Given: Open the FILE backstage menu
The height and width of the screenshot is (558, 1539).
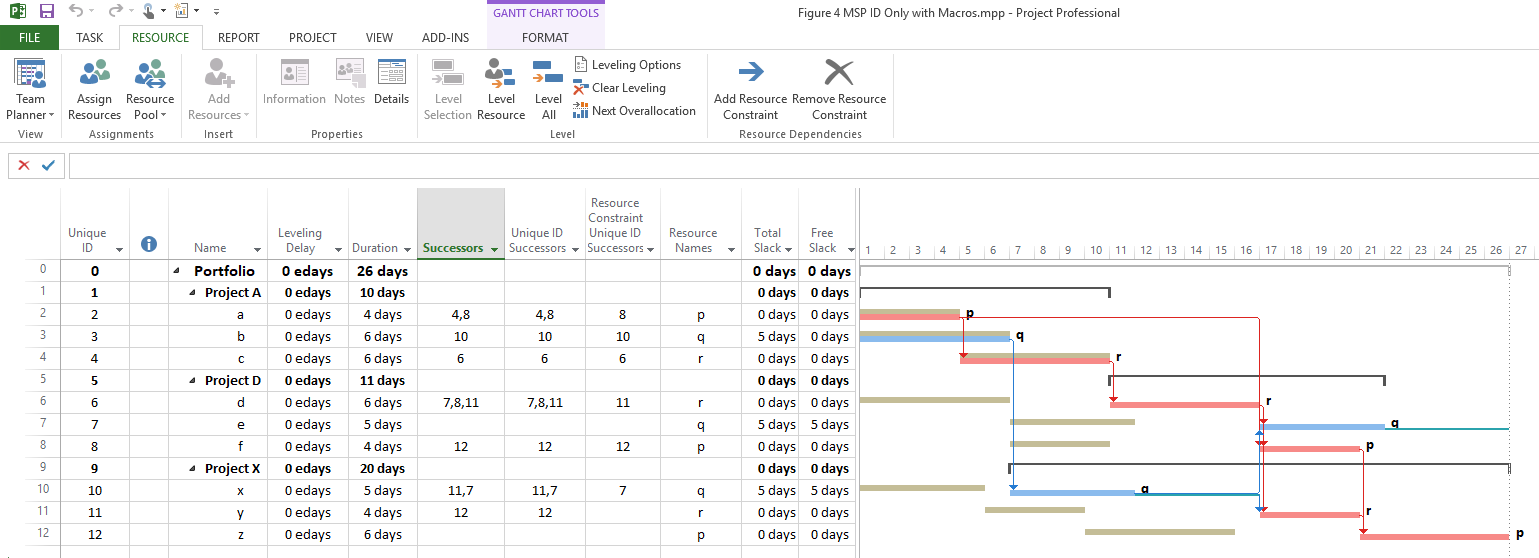Looking at the screenshot, I should tap(30, 38).
